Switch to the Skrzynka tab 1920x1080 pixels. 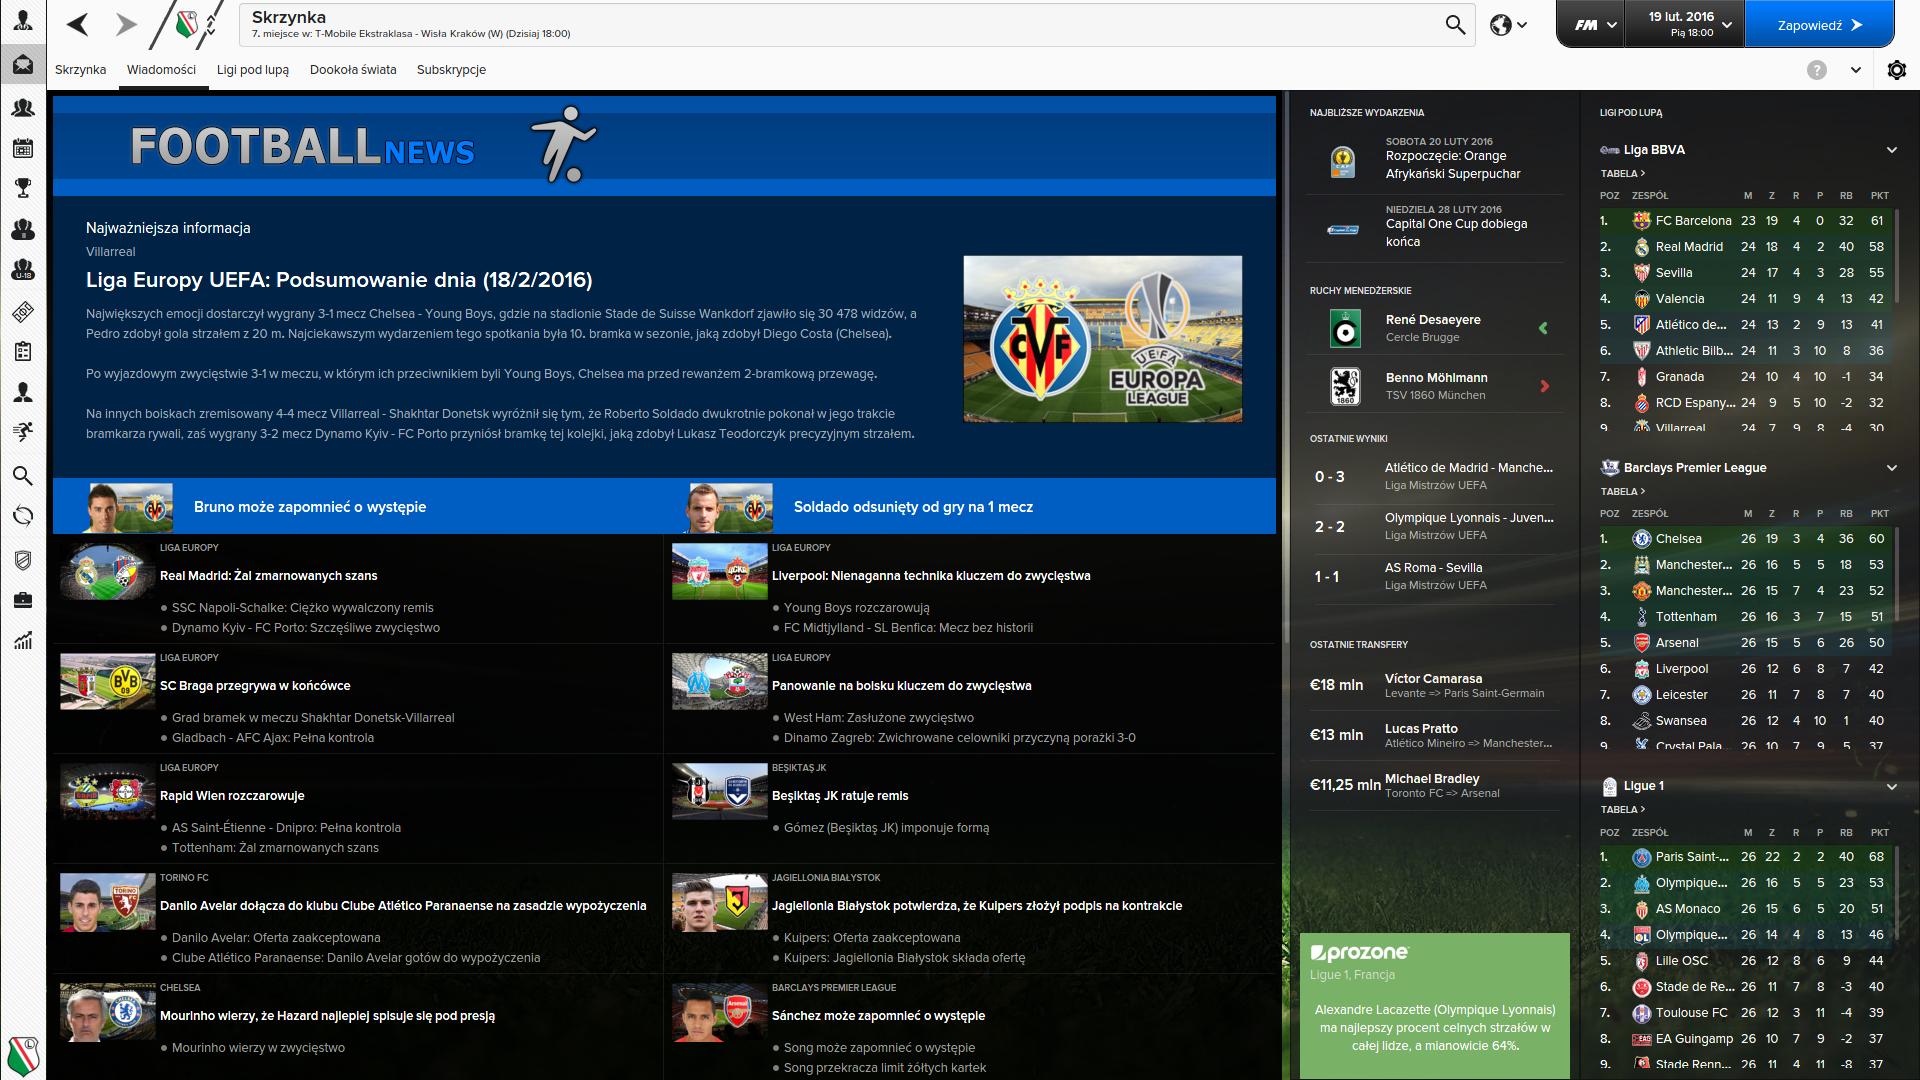(x=80, y=70)
